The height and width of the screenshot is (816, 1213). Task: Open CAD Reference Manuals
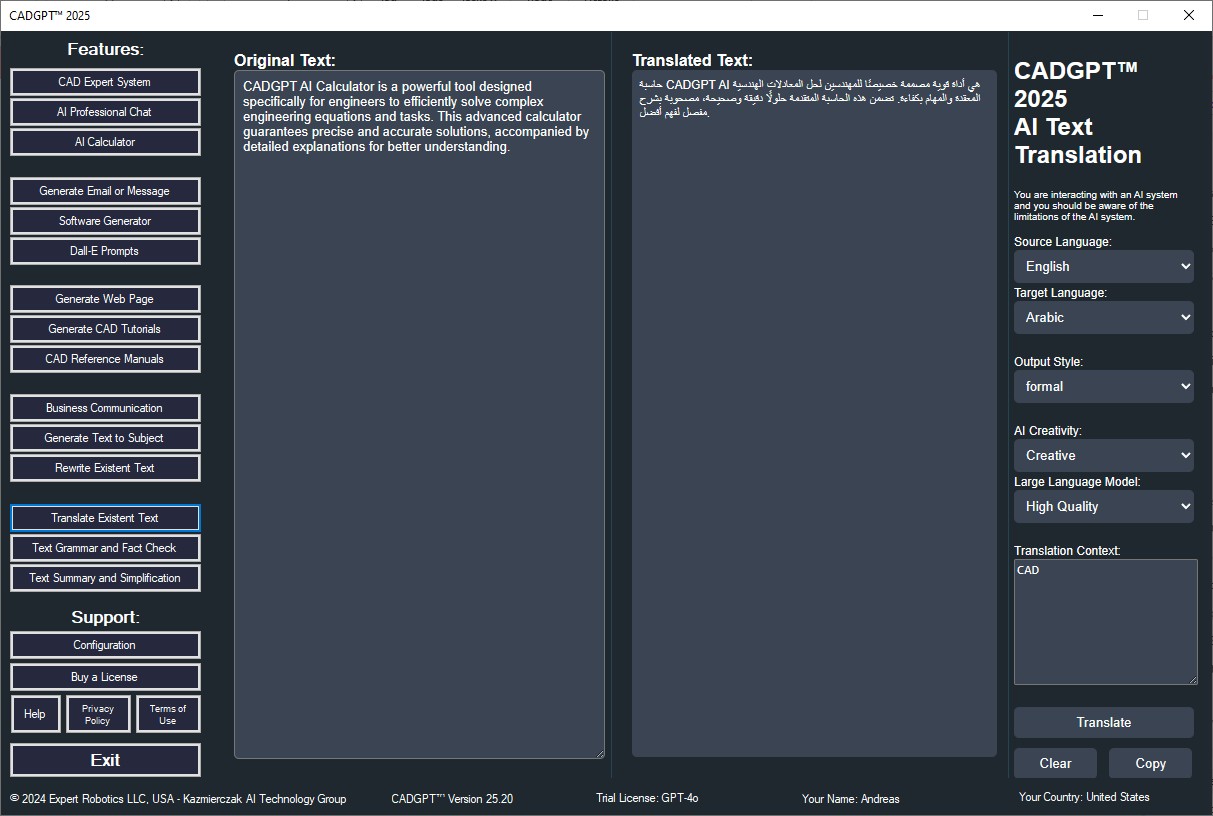pyautogui.click(x=105, y=359)
